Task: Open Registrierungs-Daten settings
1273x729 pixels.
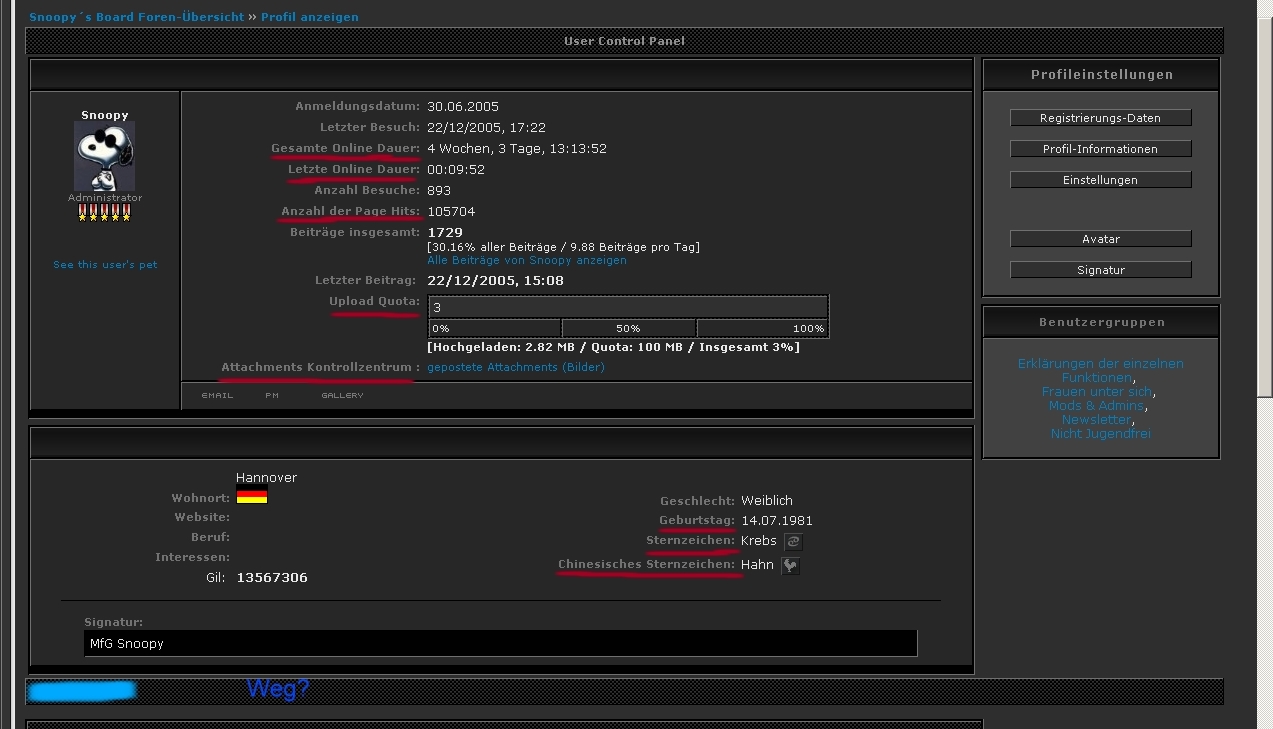Action: point(1100,118)
